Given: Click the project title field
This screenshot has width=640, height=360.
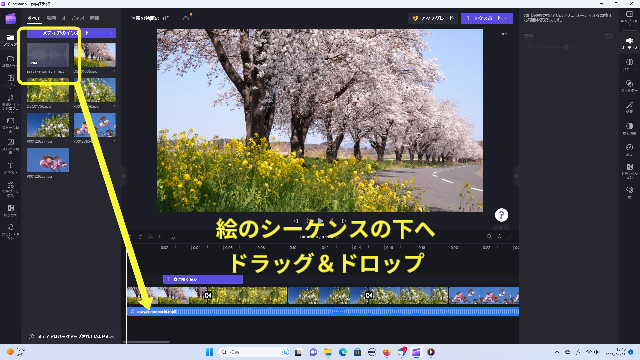Looking at the screenshot, I should coord(150,18).
